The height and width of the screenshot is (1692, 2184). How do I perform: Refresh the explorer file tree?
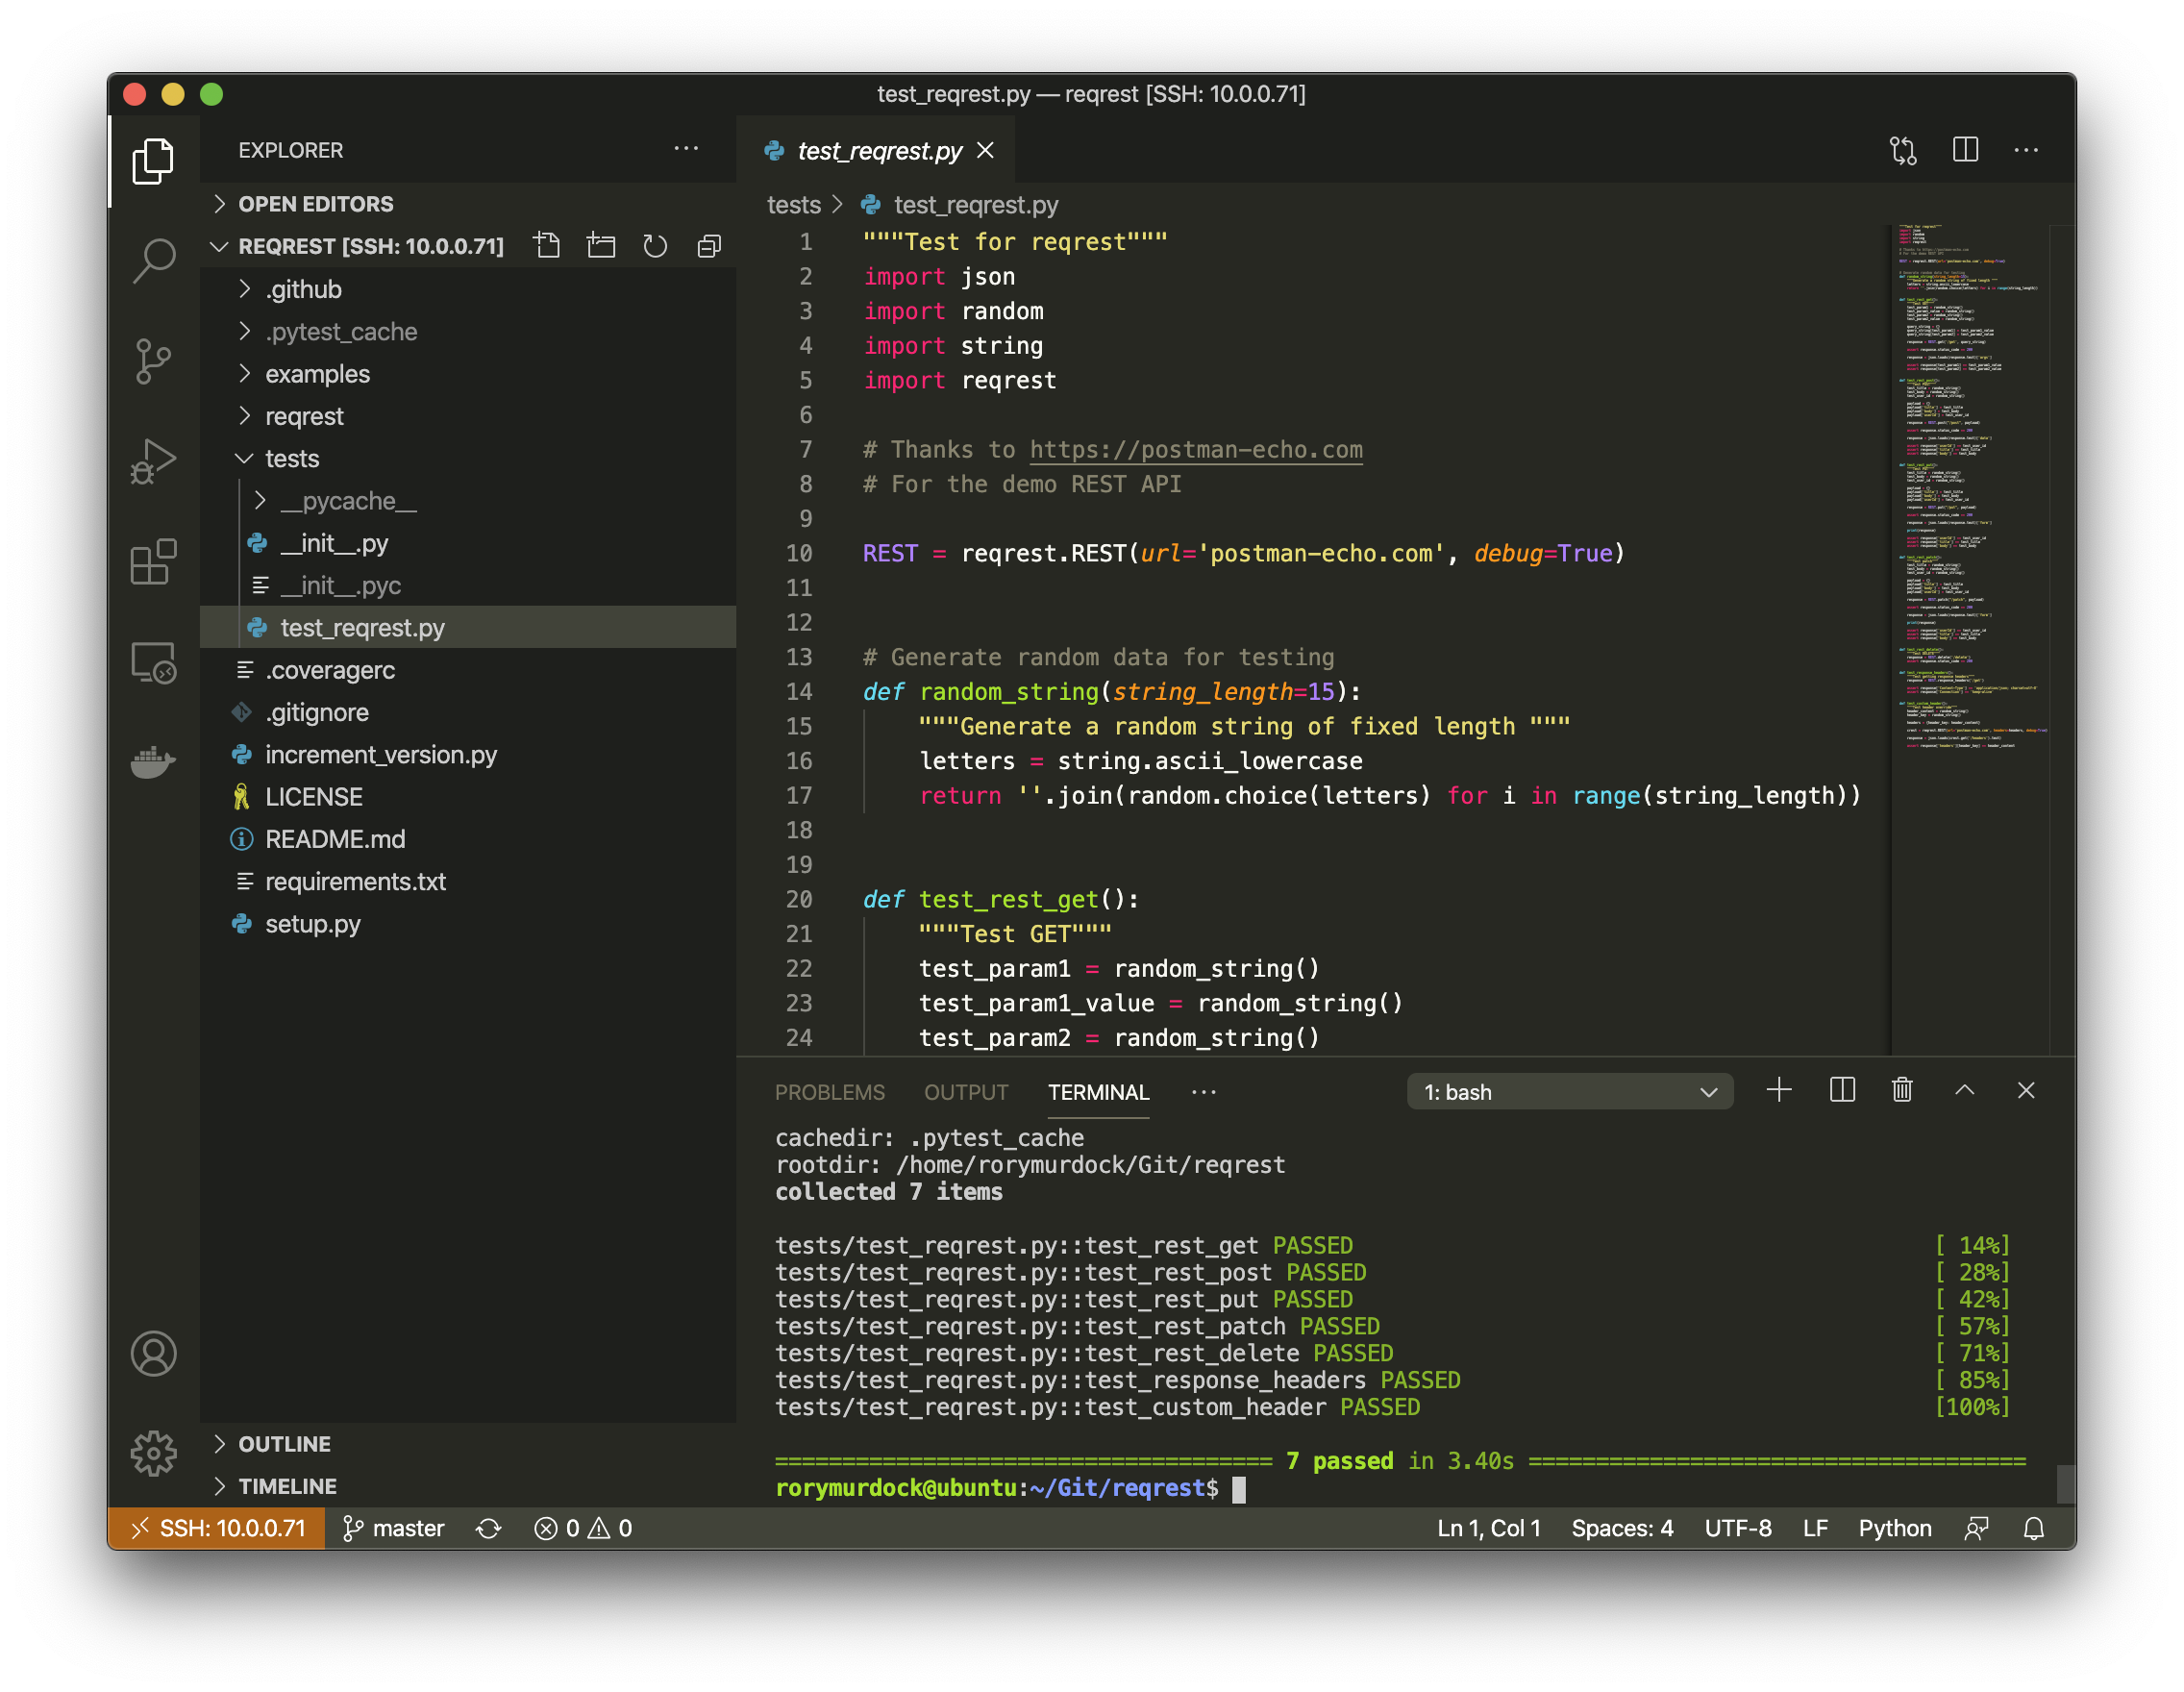click(655, 246)
